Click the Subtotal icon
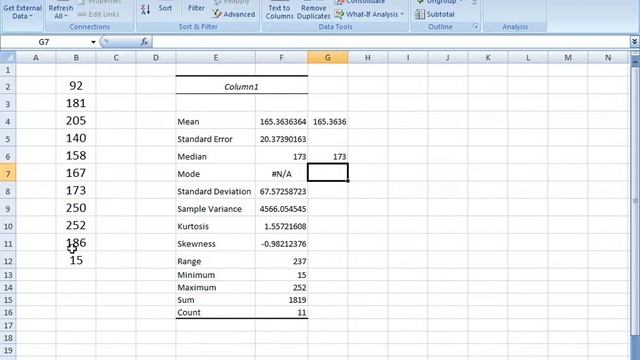This screenshot has width=640, height=360. (x=435, y=14)
